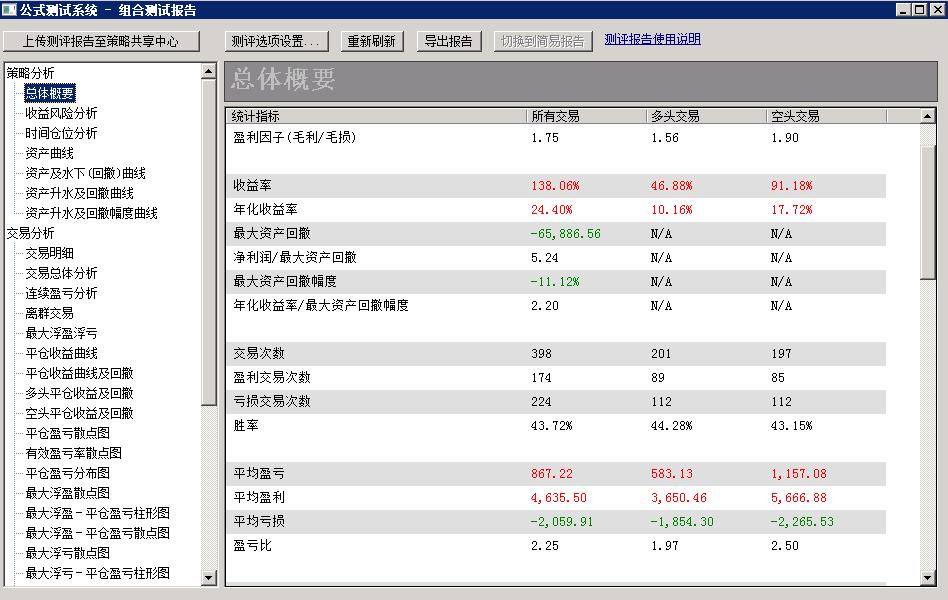Open 最大浮盈－平仓盈亏柱形图 item
The height and width of the screenshot is (600, 948).
click(97, 512)
